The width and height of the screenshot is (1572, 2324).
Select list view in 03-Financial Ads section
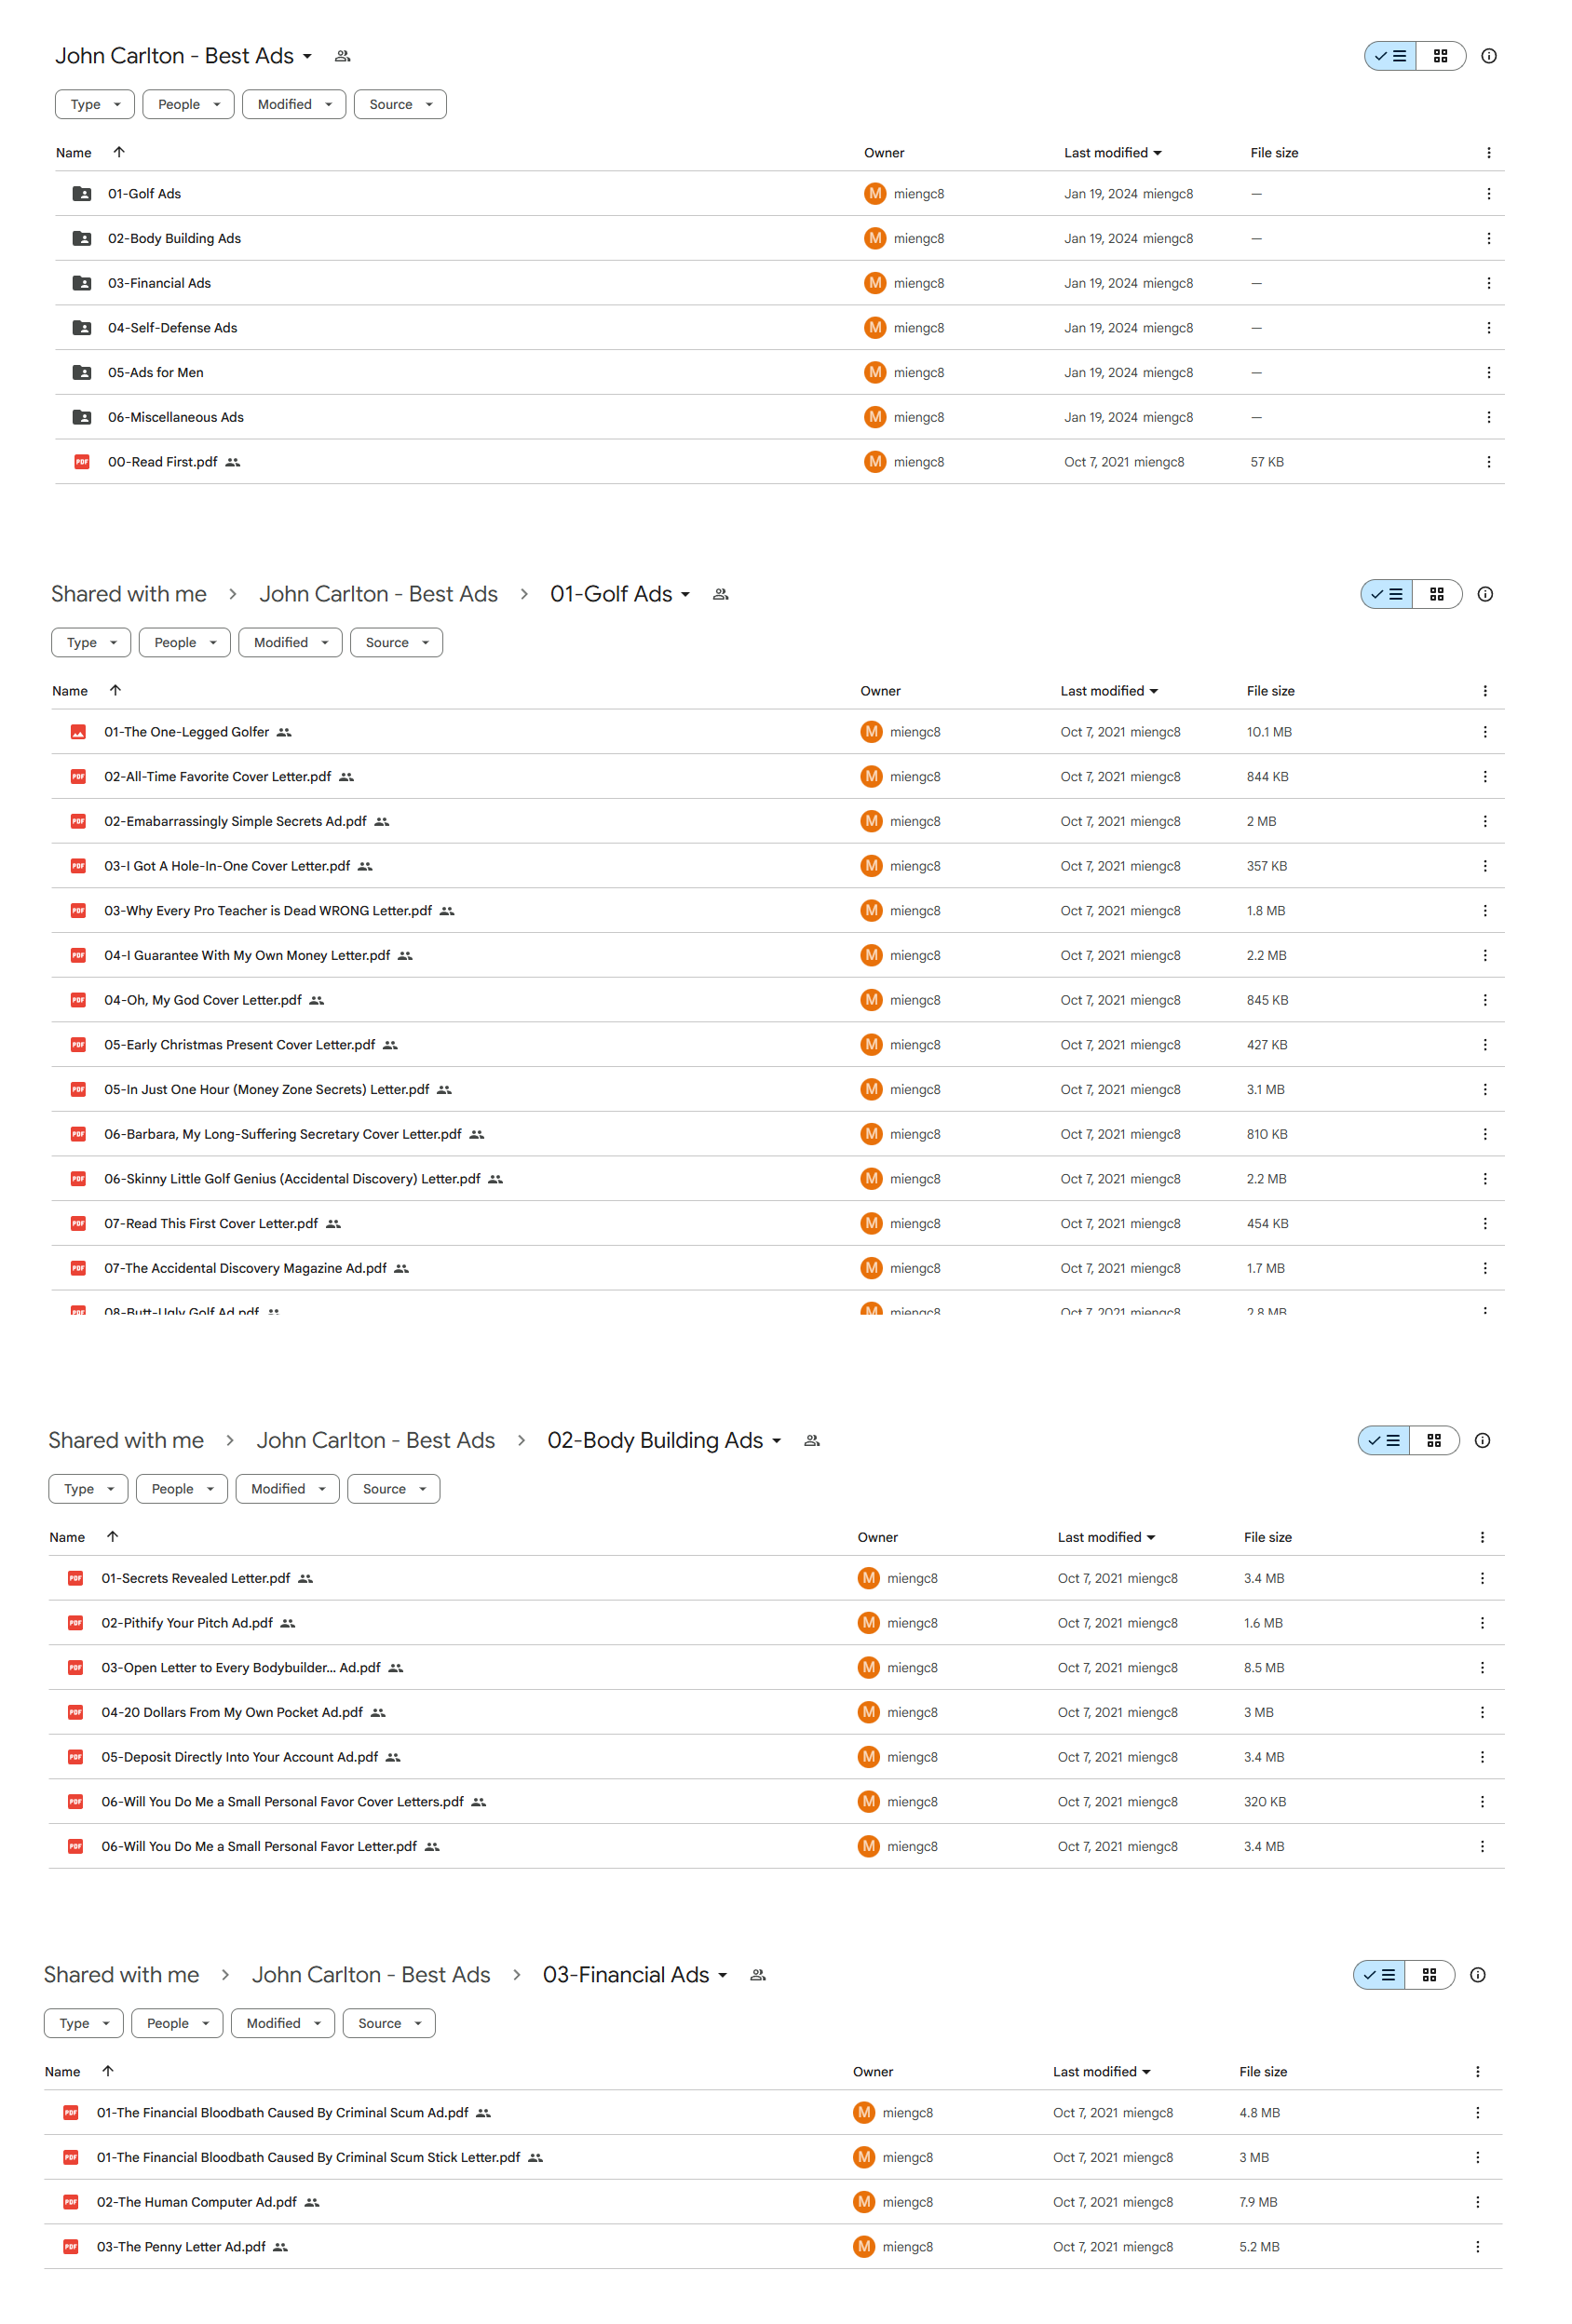pyautogui.click(x=1379, y=1974)
